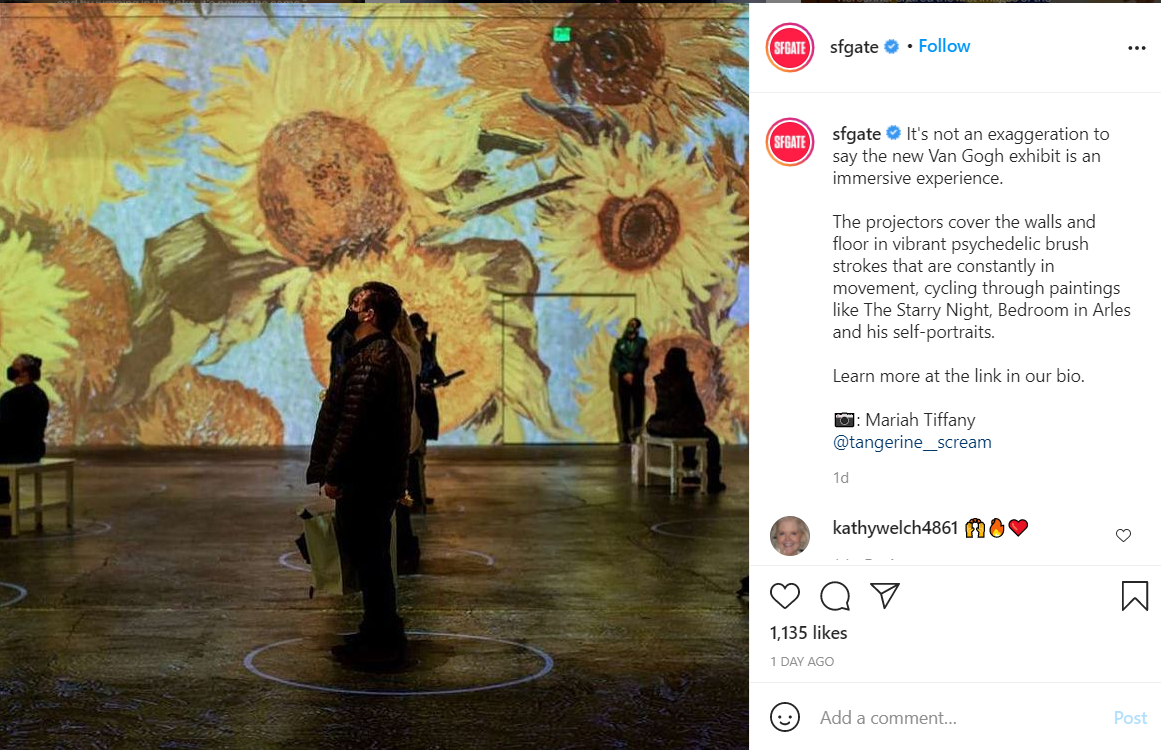Click the sfgate username in header
Viewport: 1161px width, 750px height.
pos(854,47)
